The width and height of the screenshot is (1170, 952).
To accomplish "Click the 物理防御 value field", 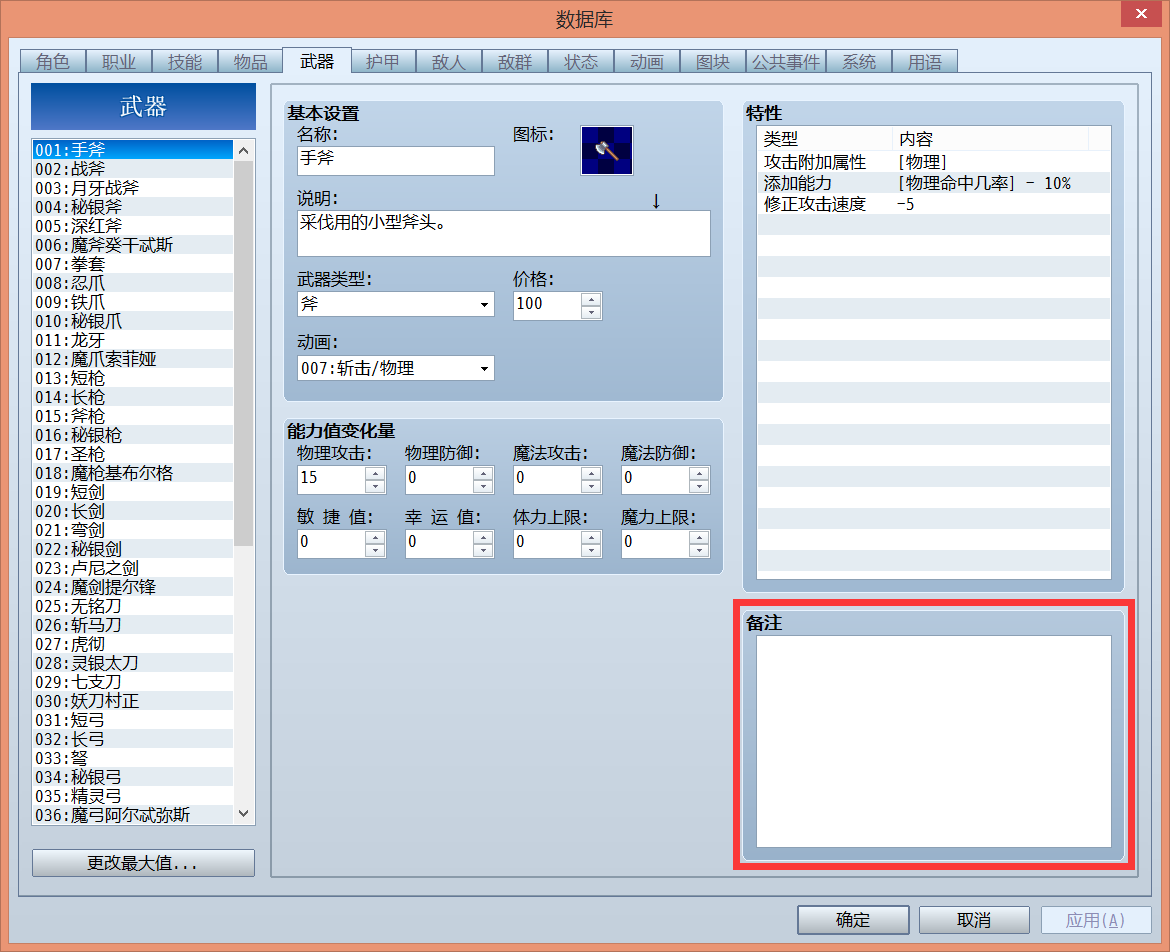I will pyautogui.click(x=439, y=480).
